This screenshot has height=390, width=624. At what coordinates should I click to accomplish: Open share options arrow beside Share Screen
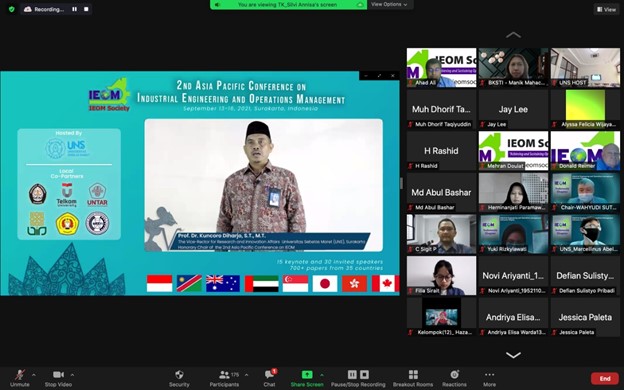[322, 375]
